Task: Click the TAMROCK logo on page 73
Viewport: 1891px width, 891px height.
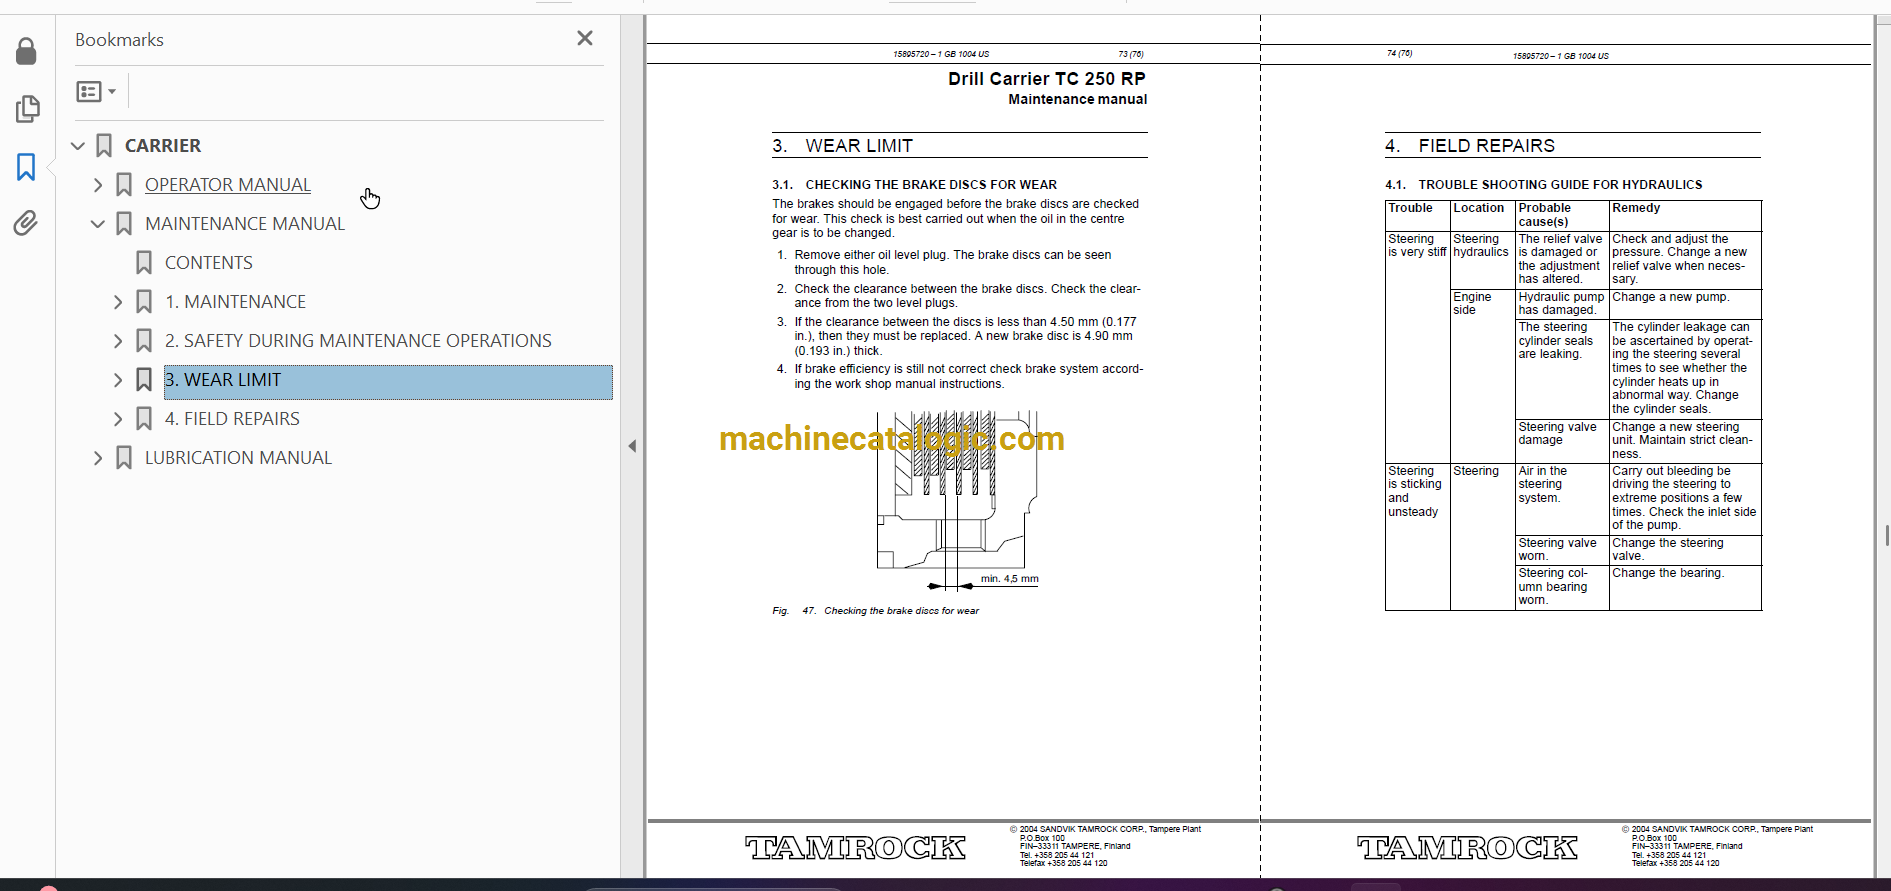Action: click(855, 848)
